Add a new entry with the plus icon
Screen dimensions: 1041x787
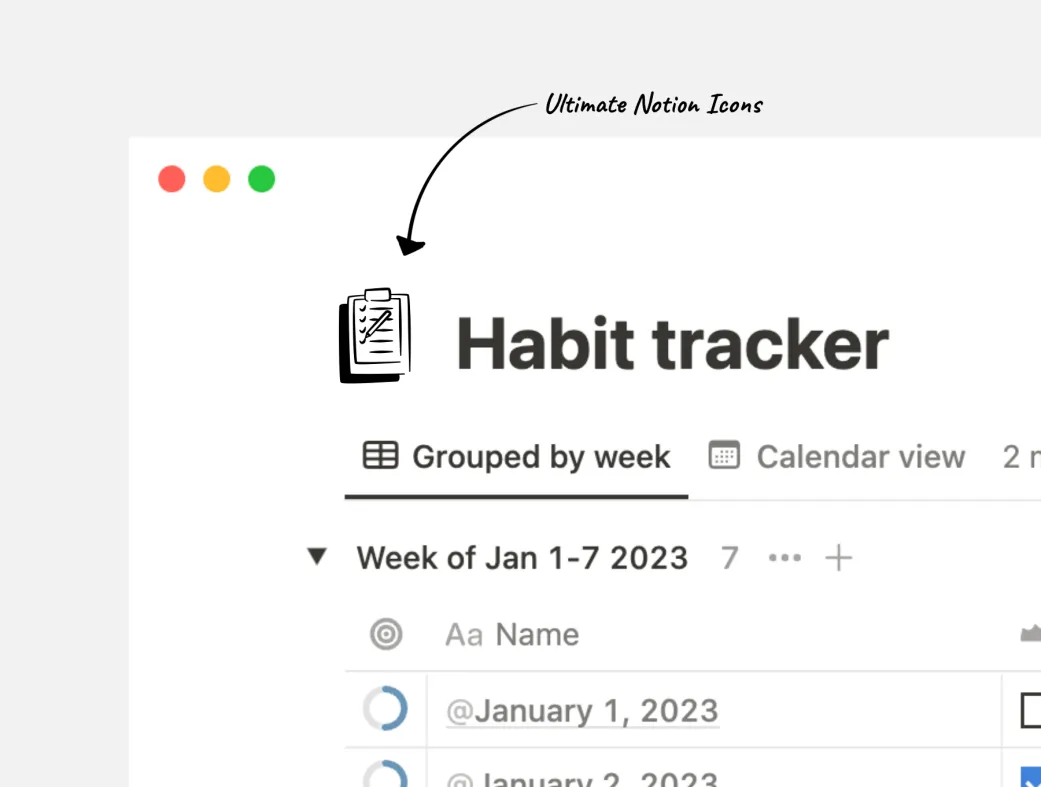(838, 558)
